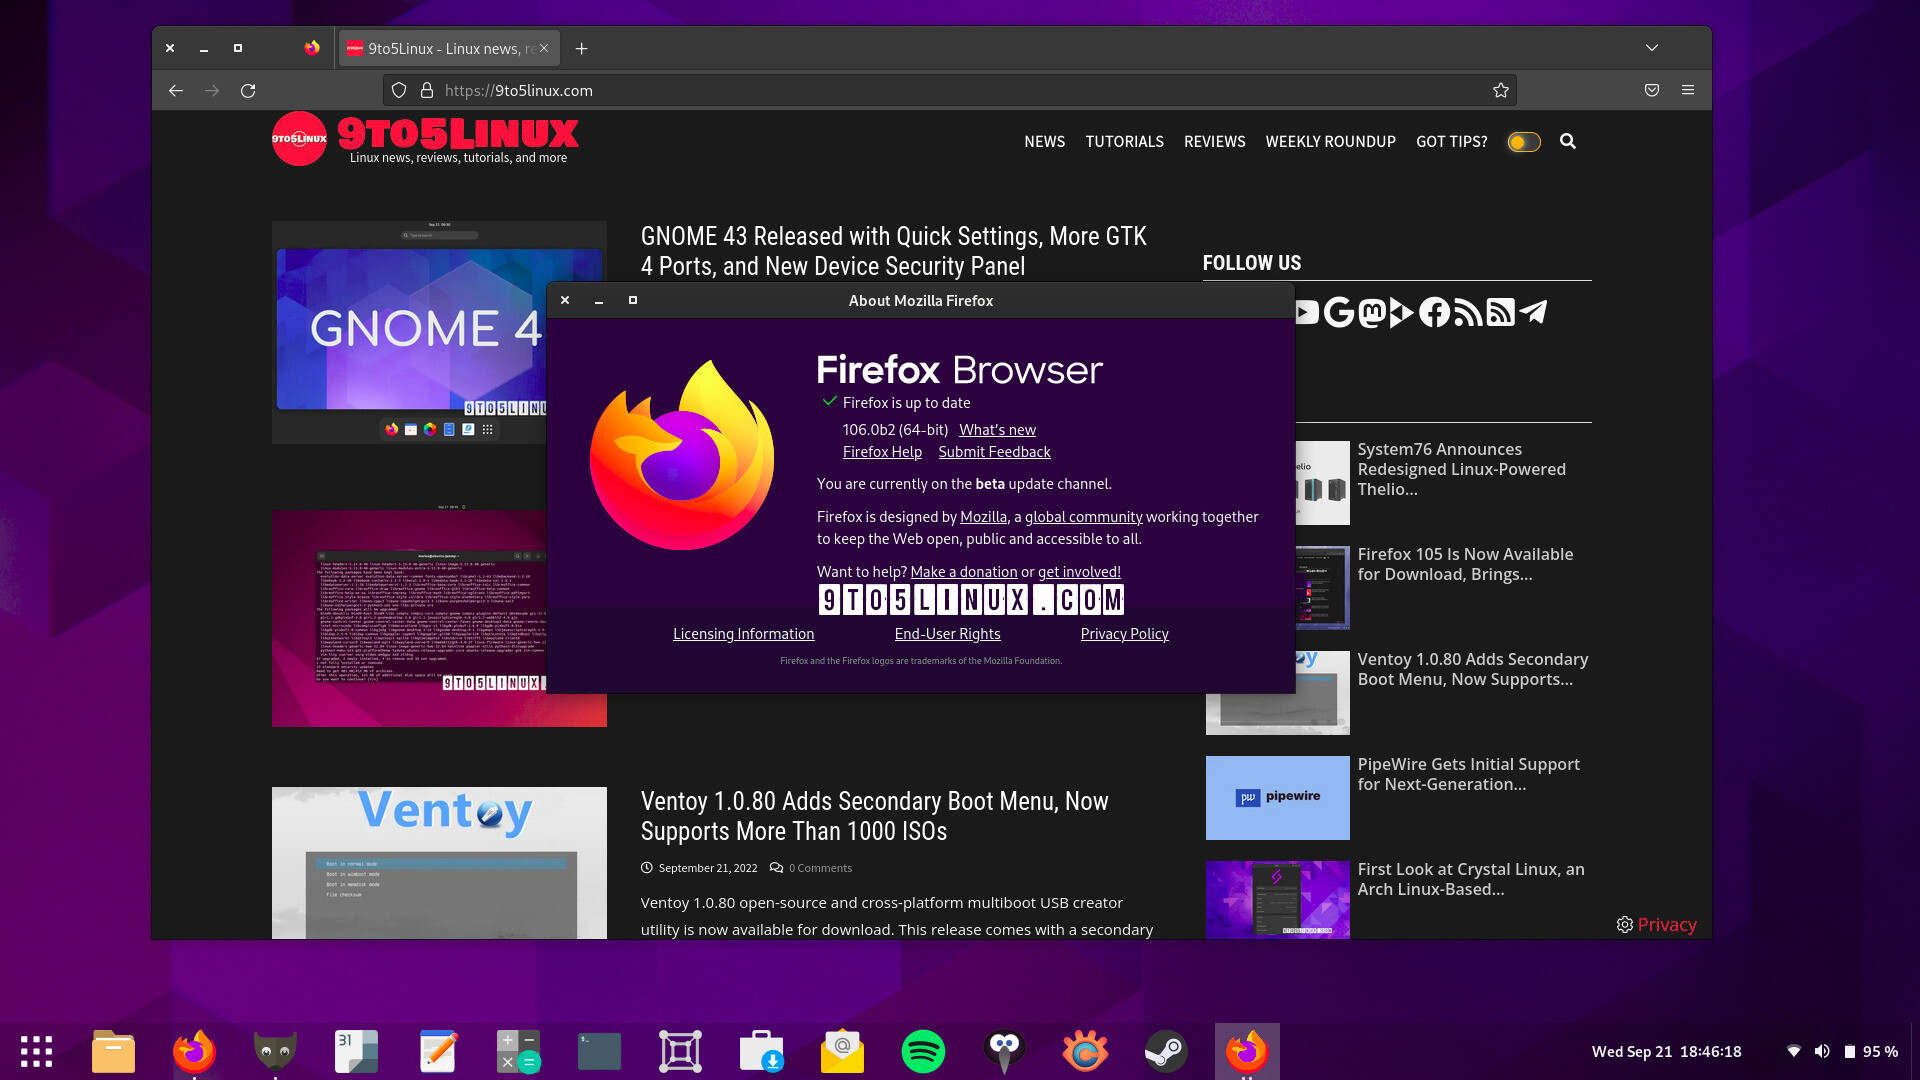Open the mail envelope app in dock

(842, 1051)
